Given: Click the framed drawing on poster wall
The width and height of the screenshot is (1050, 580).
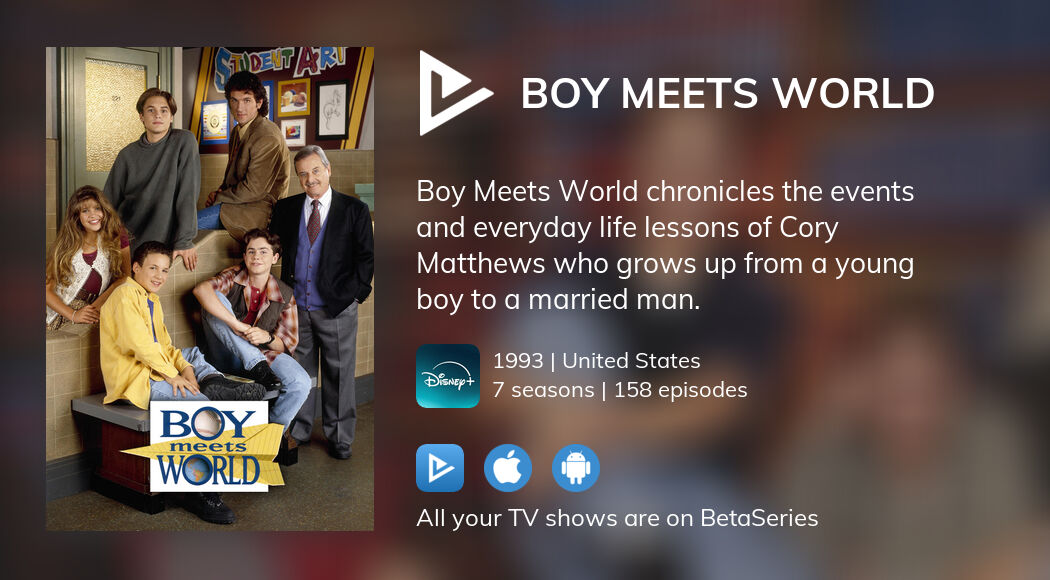Looking at the screenshot, I should [x=332, y=109].
